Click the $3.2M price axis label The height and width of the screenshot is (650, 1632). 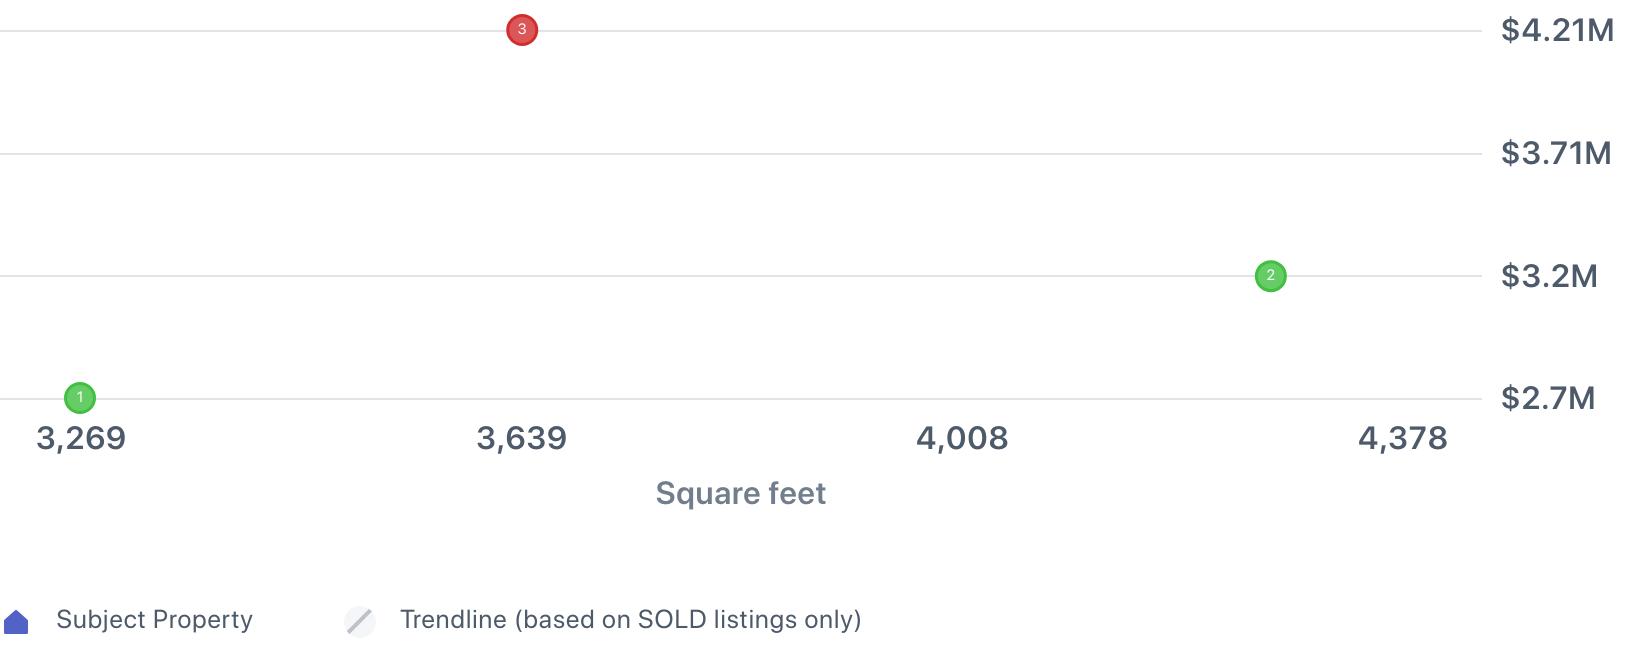pyautogui.click(x=1549, y=276)
